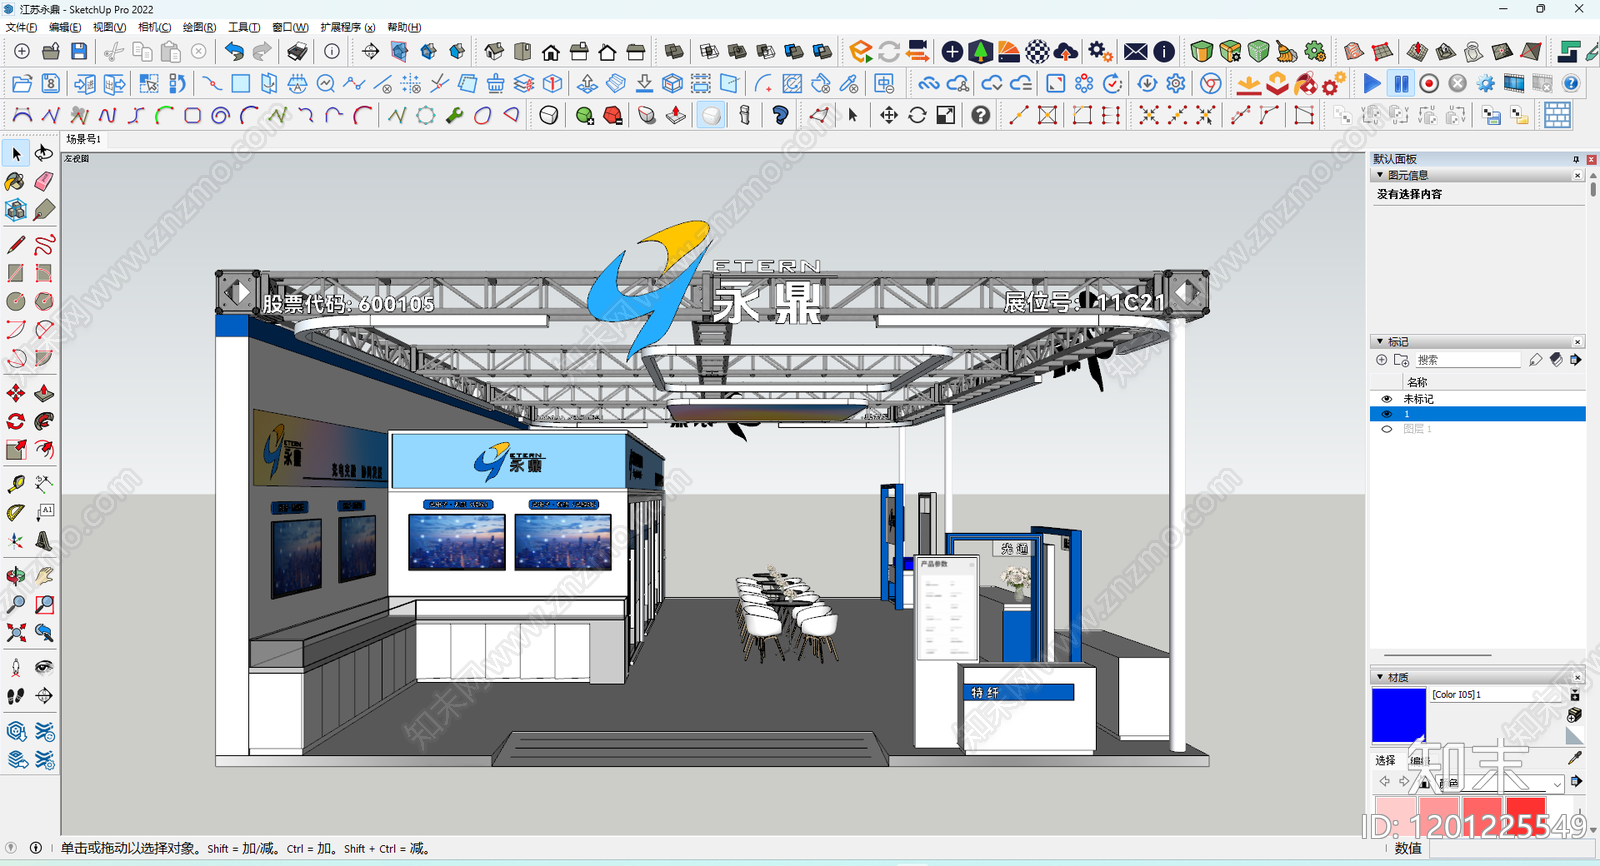This screenshot has height=866, width=1600.
Task: Click the Zoom Extents tool
Action: tap(16, 632)
